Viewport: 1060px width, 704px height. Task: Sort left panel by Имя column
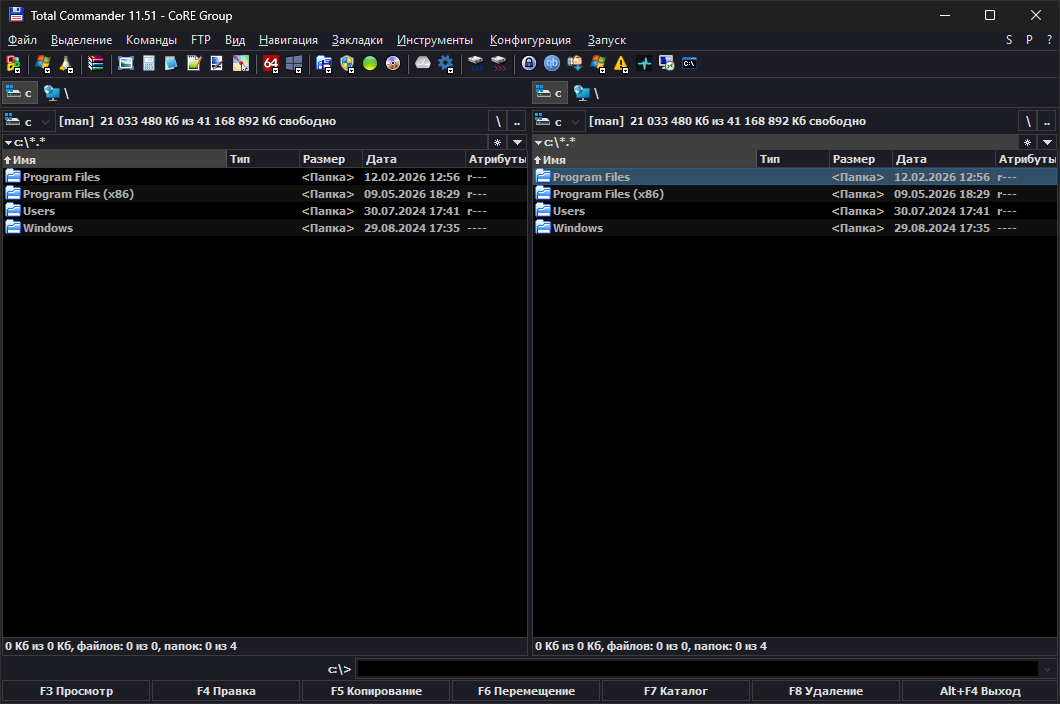[114, 159]
